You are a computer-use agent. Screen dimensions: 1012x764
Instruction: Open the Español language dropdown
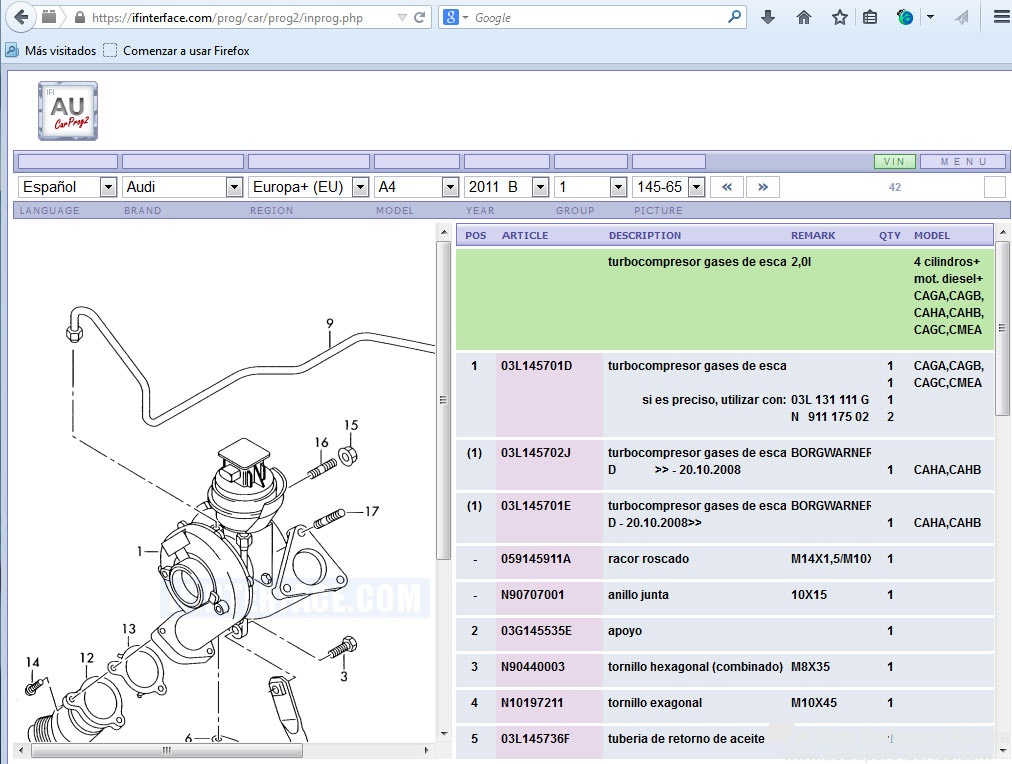[67, 187]
